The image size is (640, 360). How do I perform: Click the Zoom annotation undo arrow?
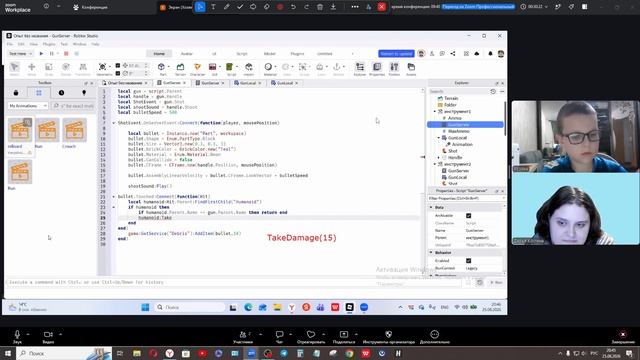tap(293, 7)
